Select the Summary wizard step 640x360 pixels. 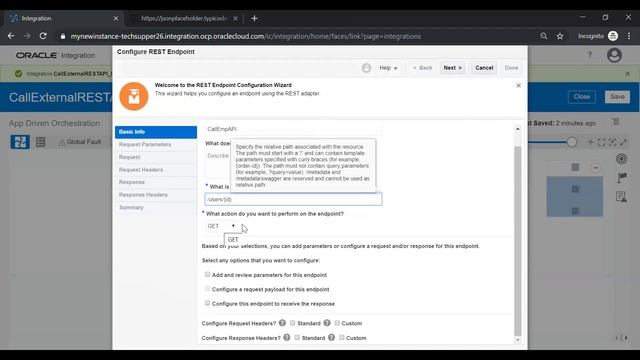point(156,207)
